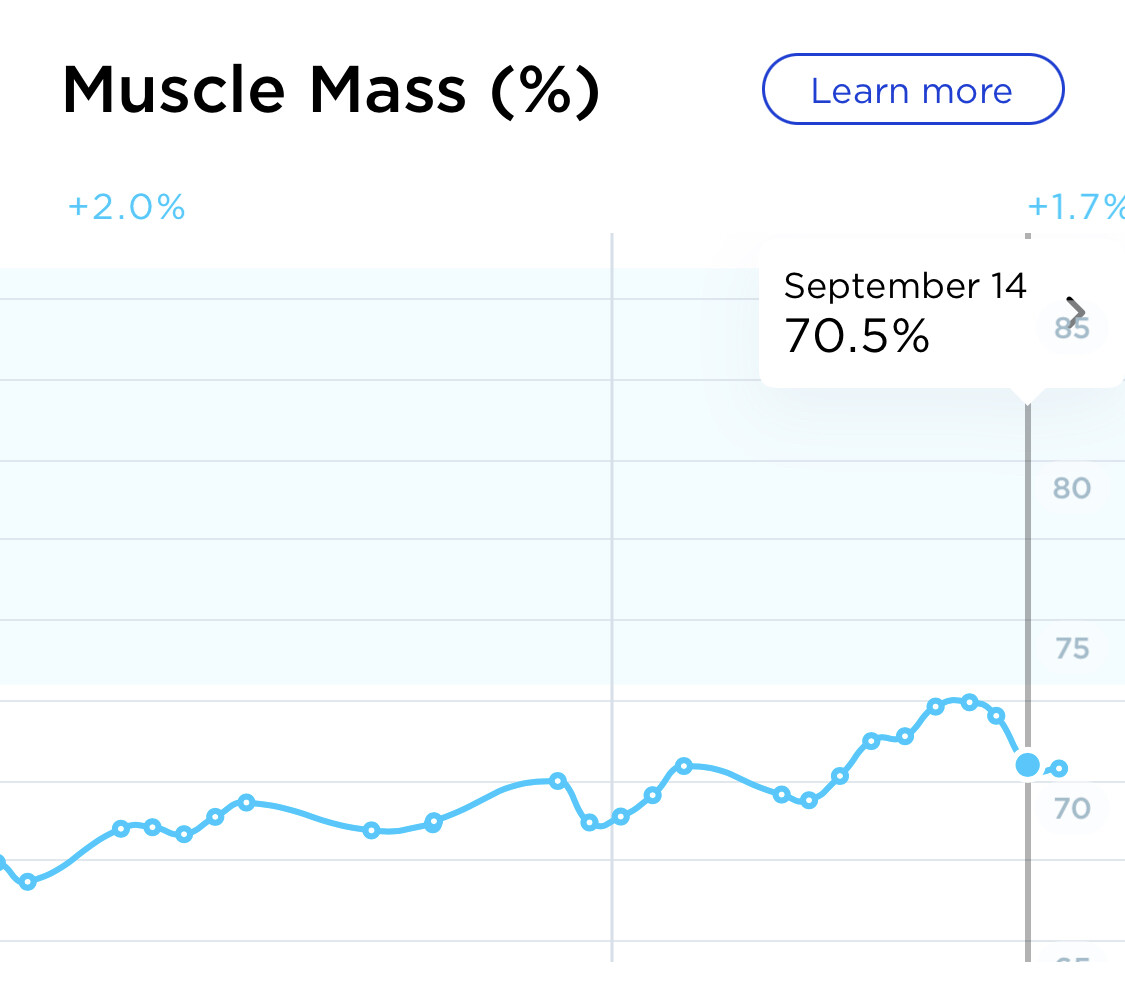Open next entry with the tooltip chevron
Image resolution: width=1125 pixels, height=984 pixels.
(x=1076, y=313)
